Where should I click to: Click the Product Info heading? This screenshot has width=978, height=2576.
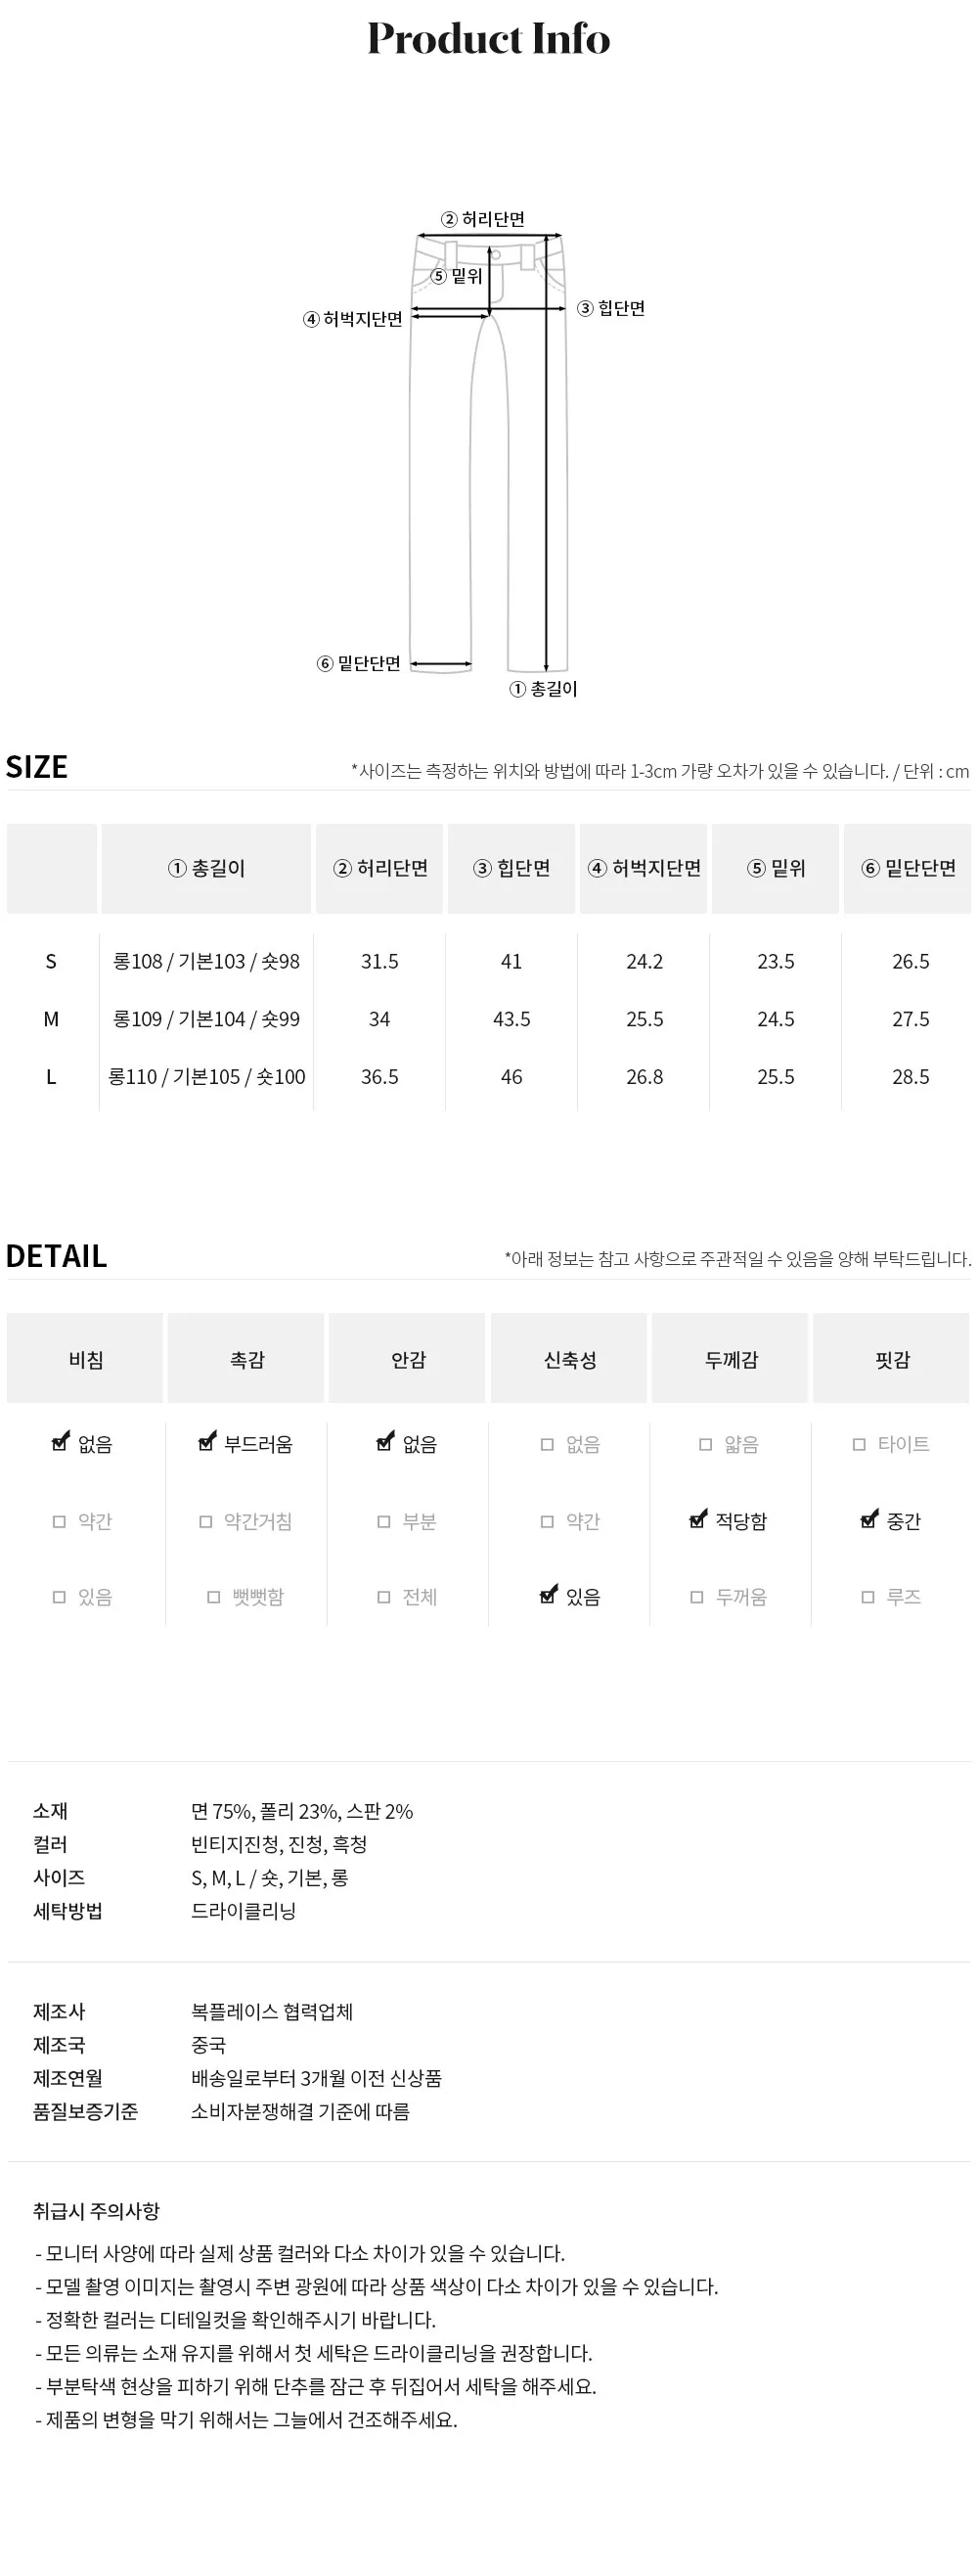489,39
